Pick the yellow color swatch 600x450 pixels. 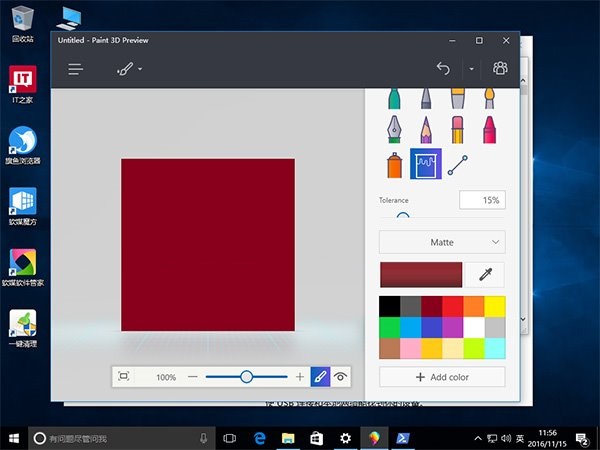coord(494,305)
